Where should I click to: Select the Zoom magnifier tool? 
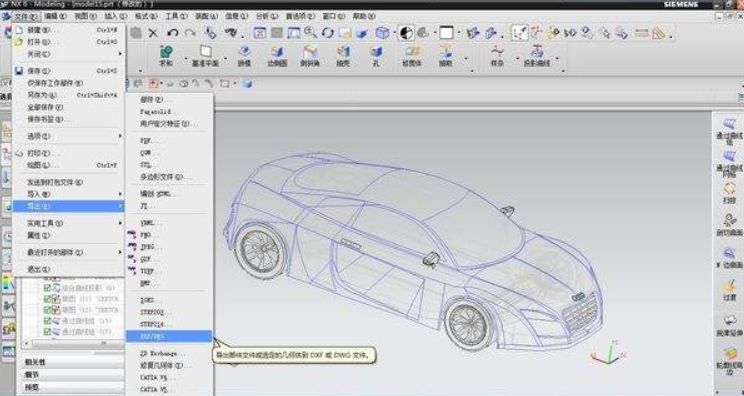(310, 33)
